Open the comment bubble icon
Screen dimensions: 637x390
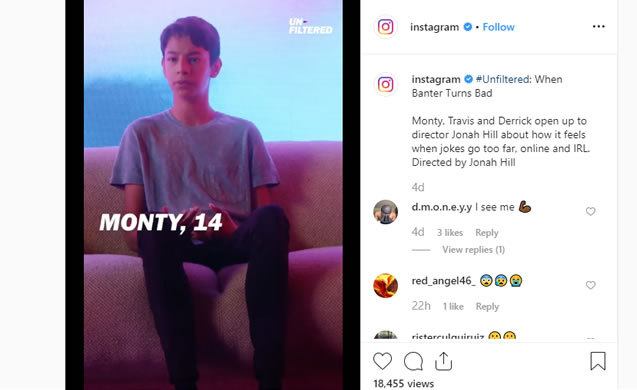click(413, 361)
